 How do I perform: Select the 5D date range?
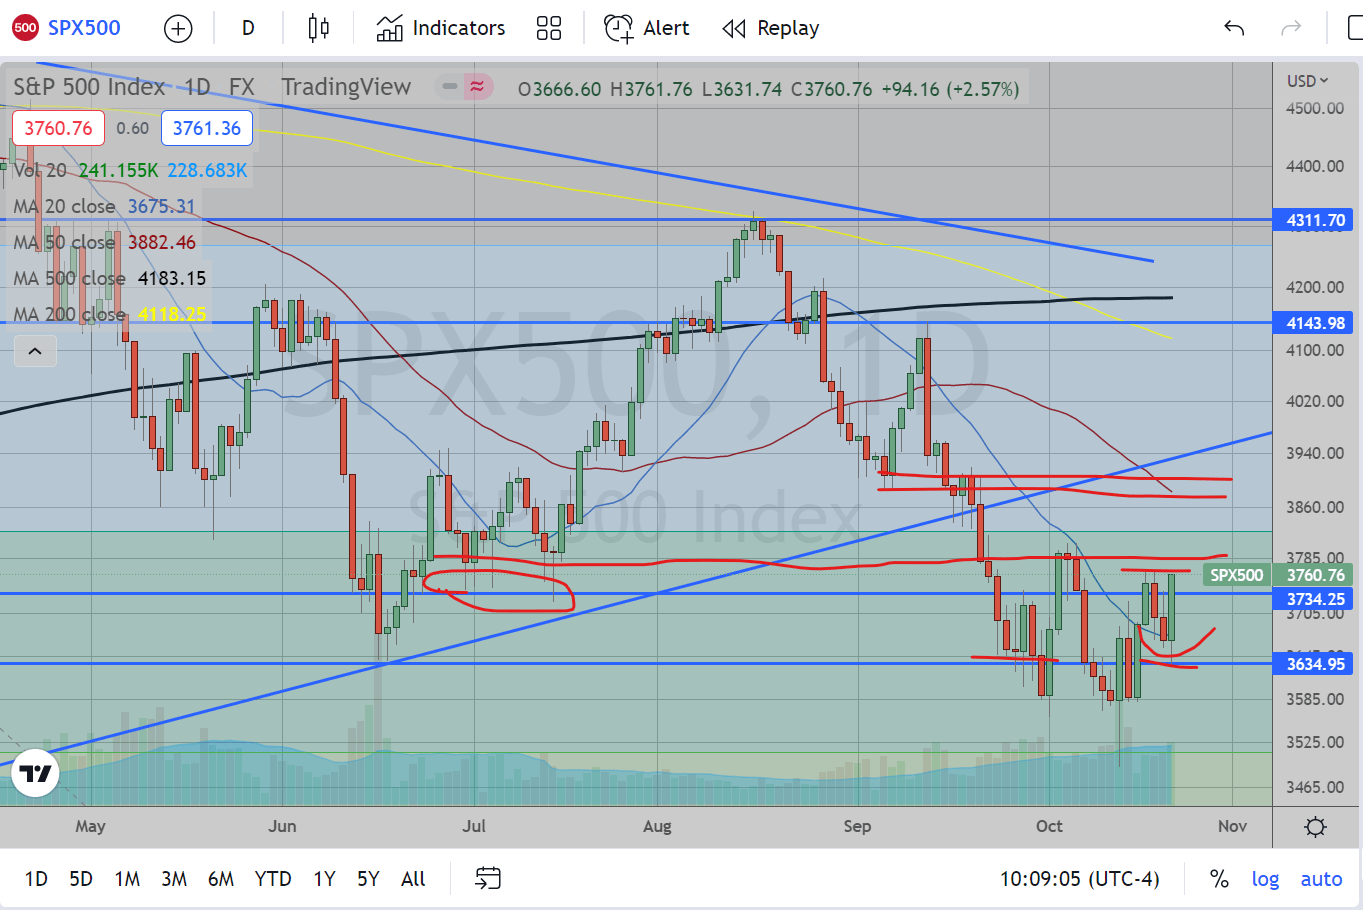coord(81,879)
